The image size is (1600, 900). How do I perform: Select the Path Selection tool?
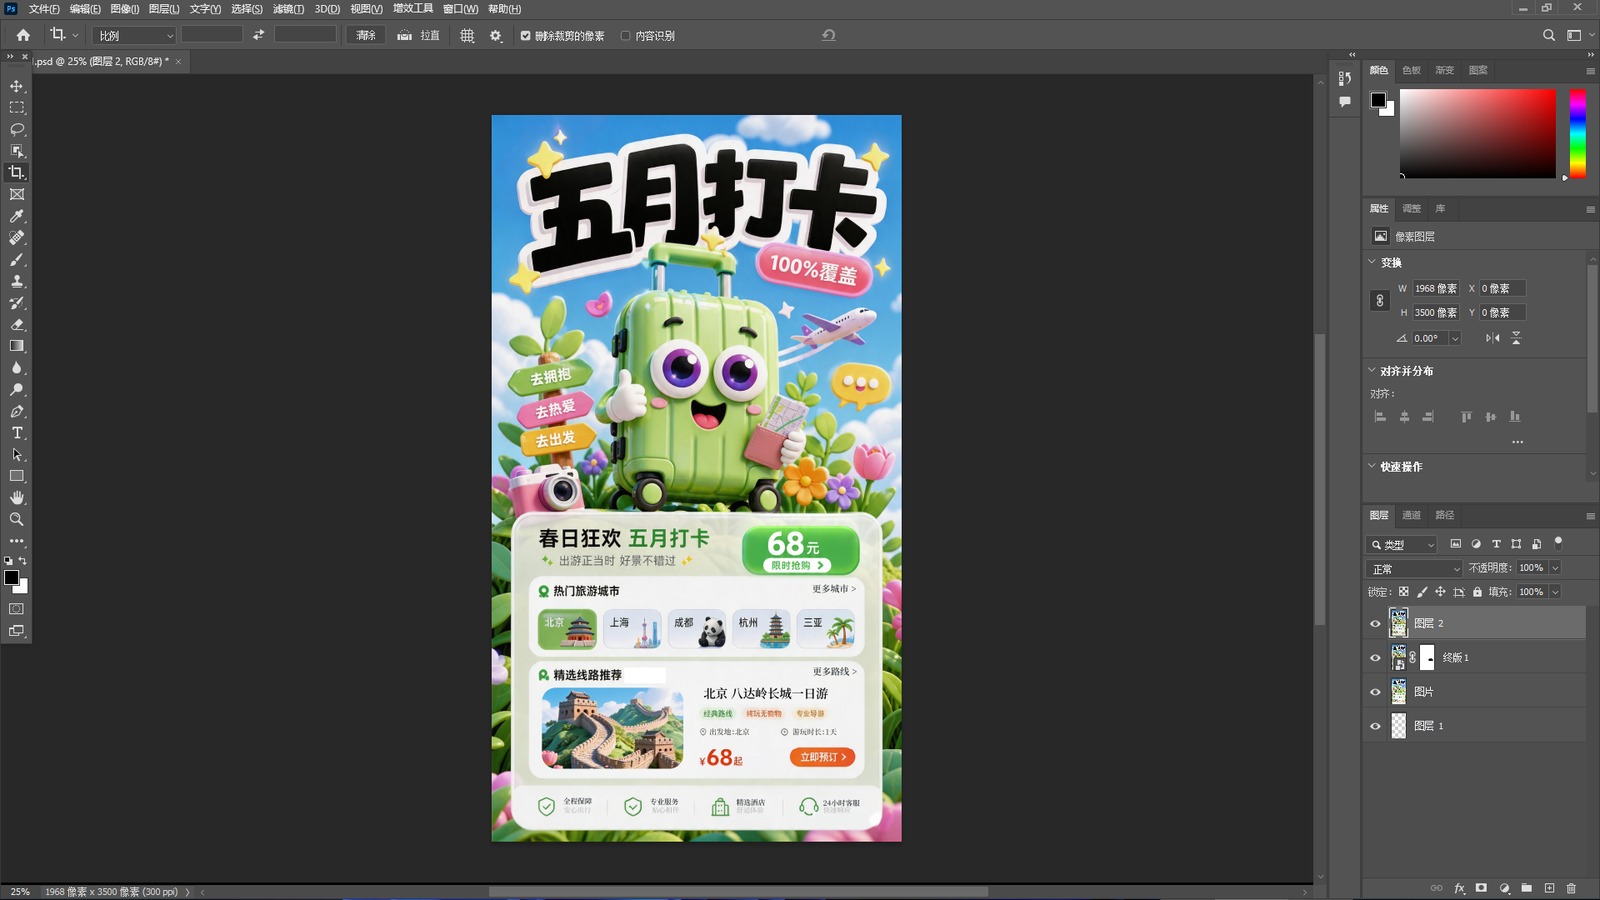(x=17, y=454)
